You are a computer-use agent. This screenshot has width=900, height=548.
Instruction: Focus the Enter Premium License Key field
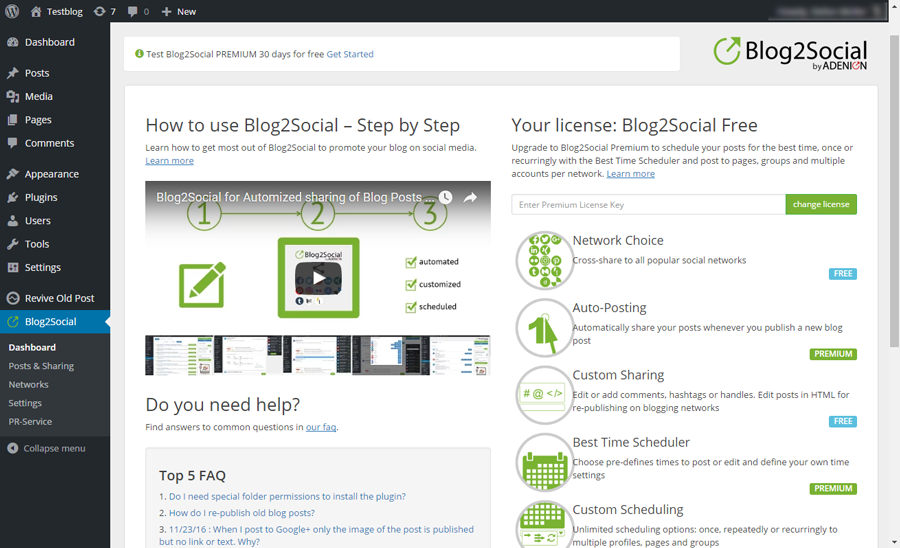(x=648, y=204)
